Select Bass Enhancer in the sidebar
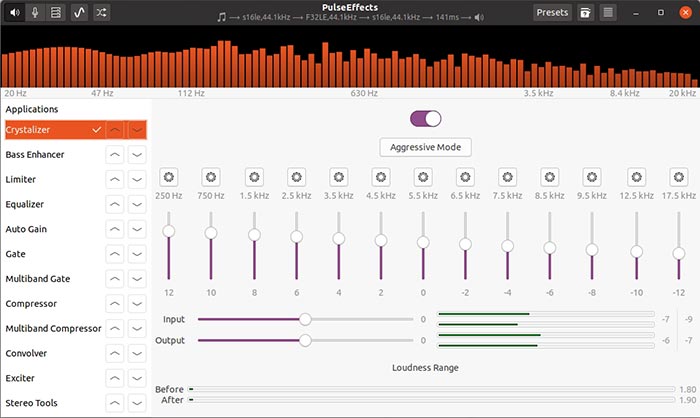Screen dimensions: 700x418 click(35, 155)
